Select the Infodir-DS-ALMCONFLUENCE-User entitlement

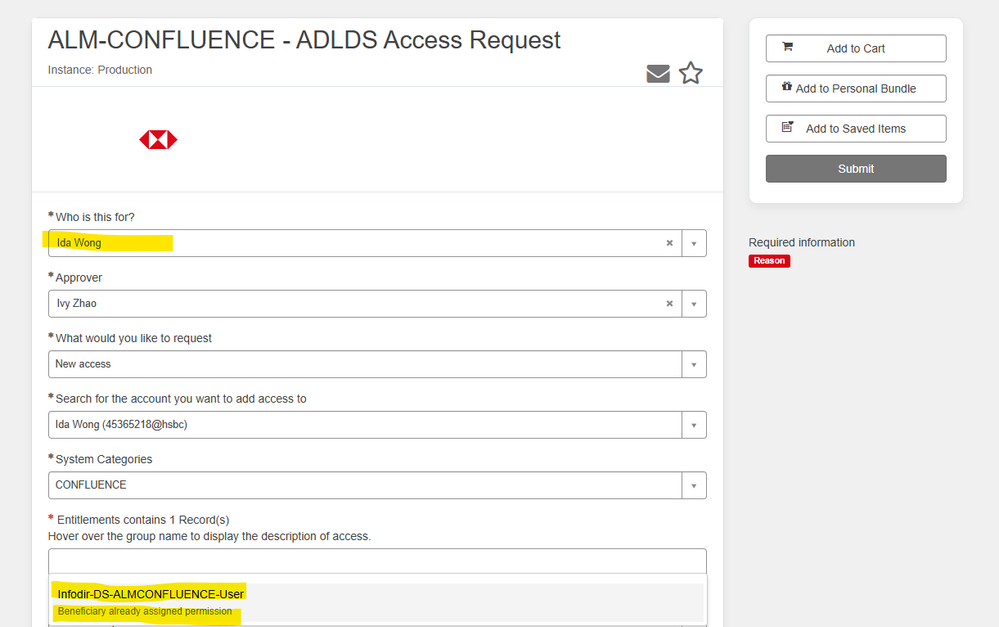[377, 602]
